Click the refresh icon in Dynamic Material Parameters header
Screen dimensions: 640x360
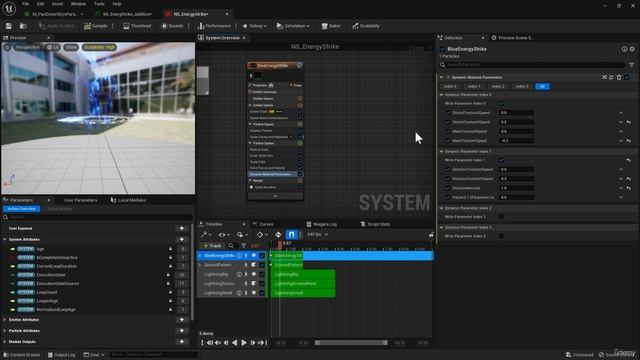coord(611,77)
